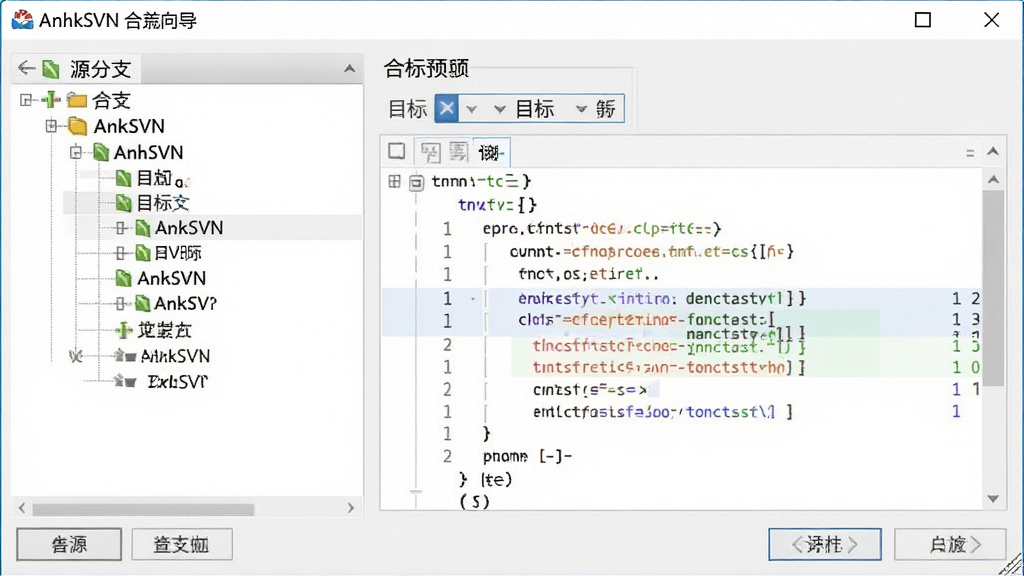The image size is (1024, 576).
Task: Click the green branch icon in the 源分支 header
Action: [51, 69]
